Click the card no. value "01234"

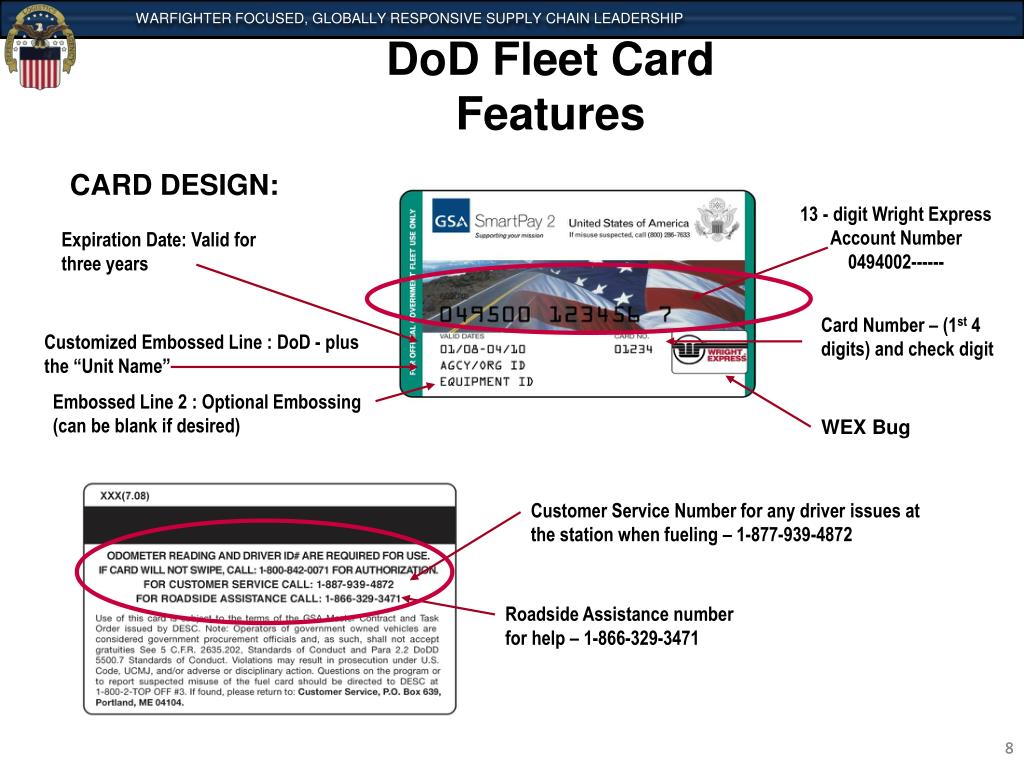point(633,349)
